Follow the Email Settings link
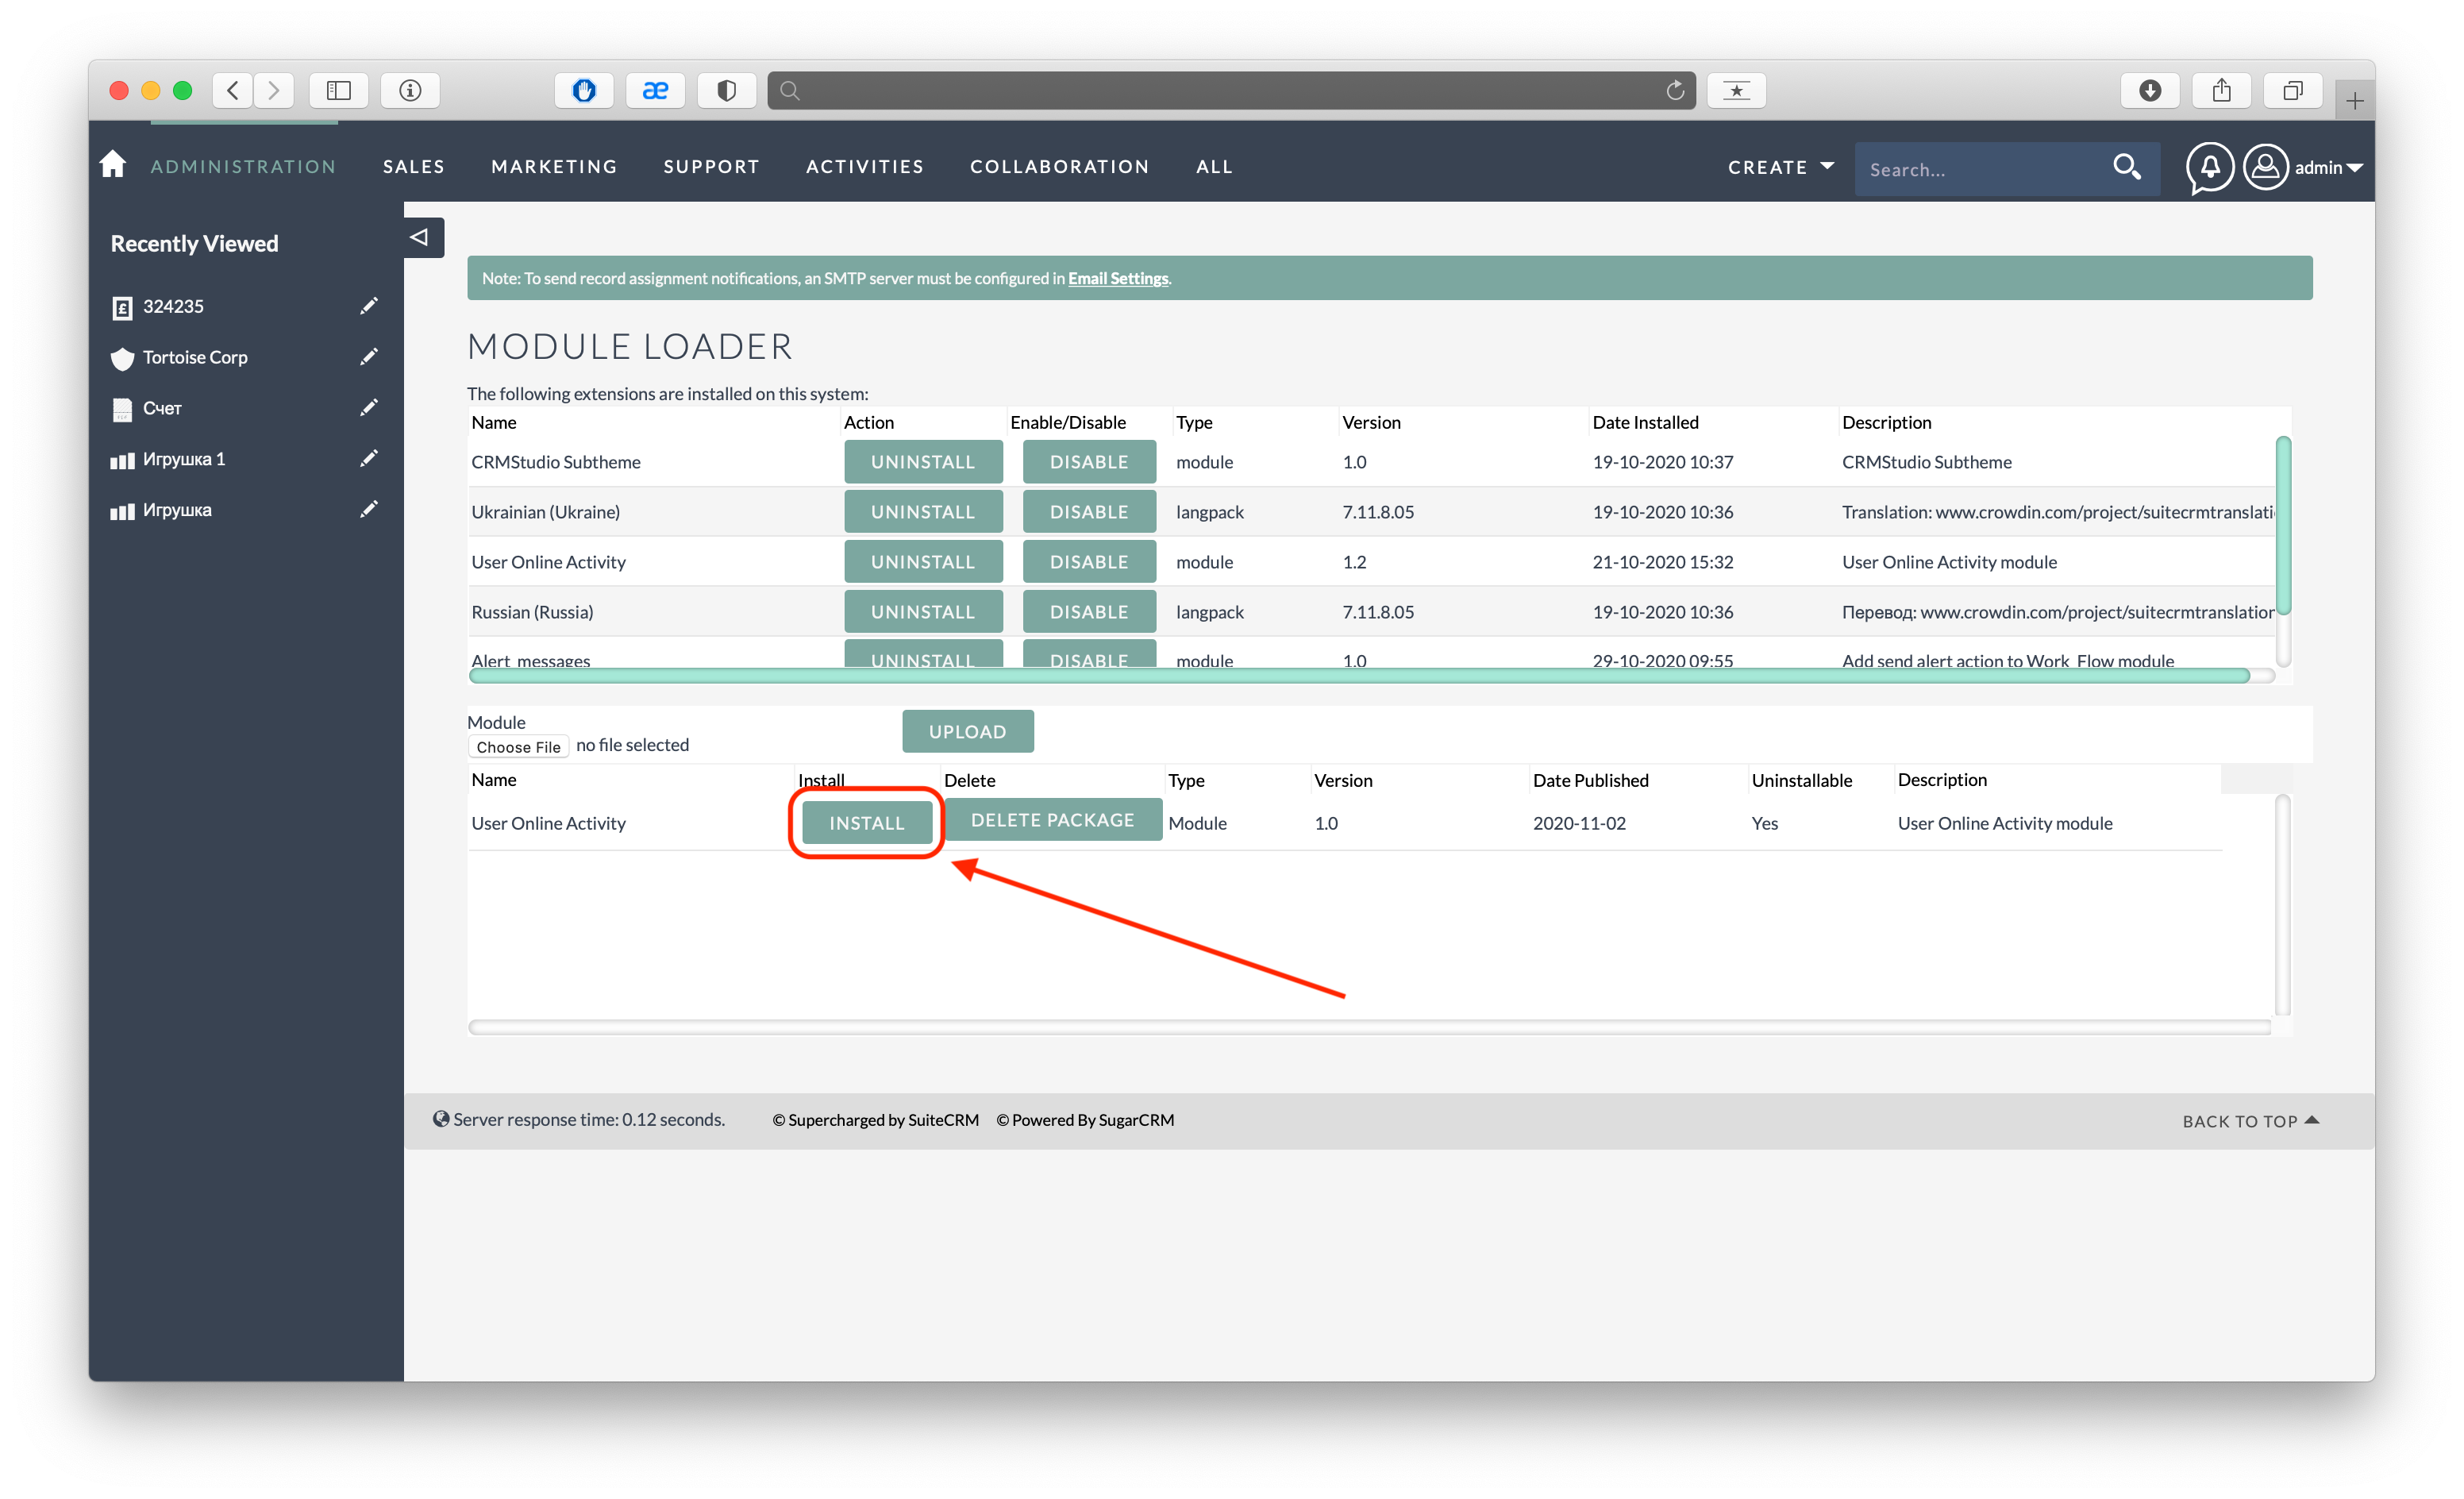The image size is (2464, 1499). 1117,278
